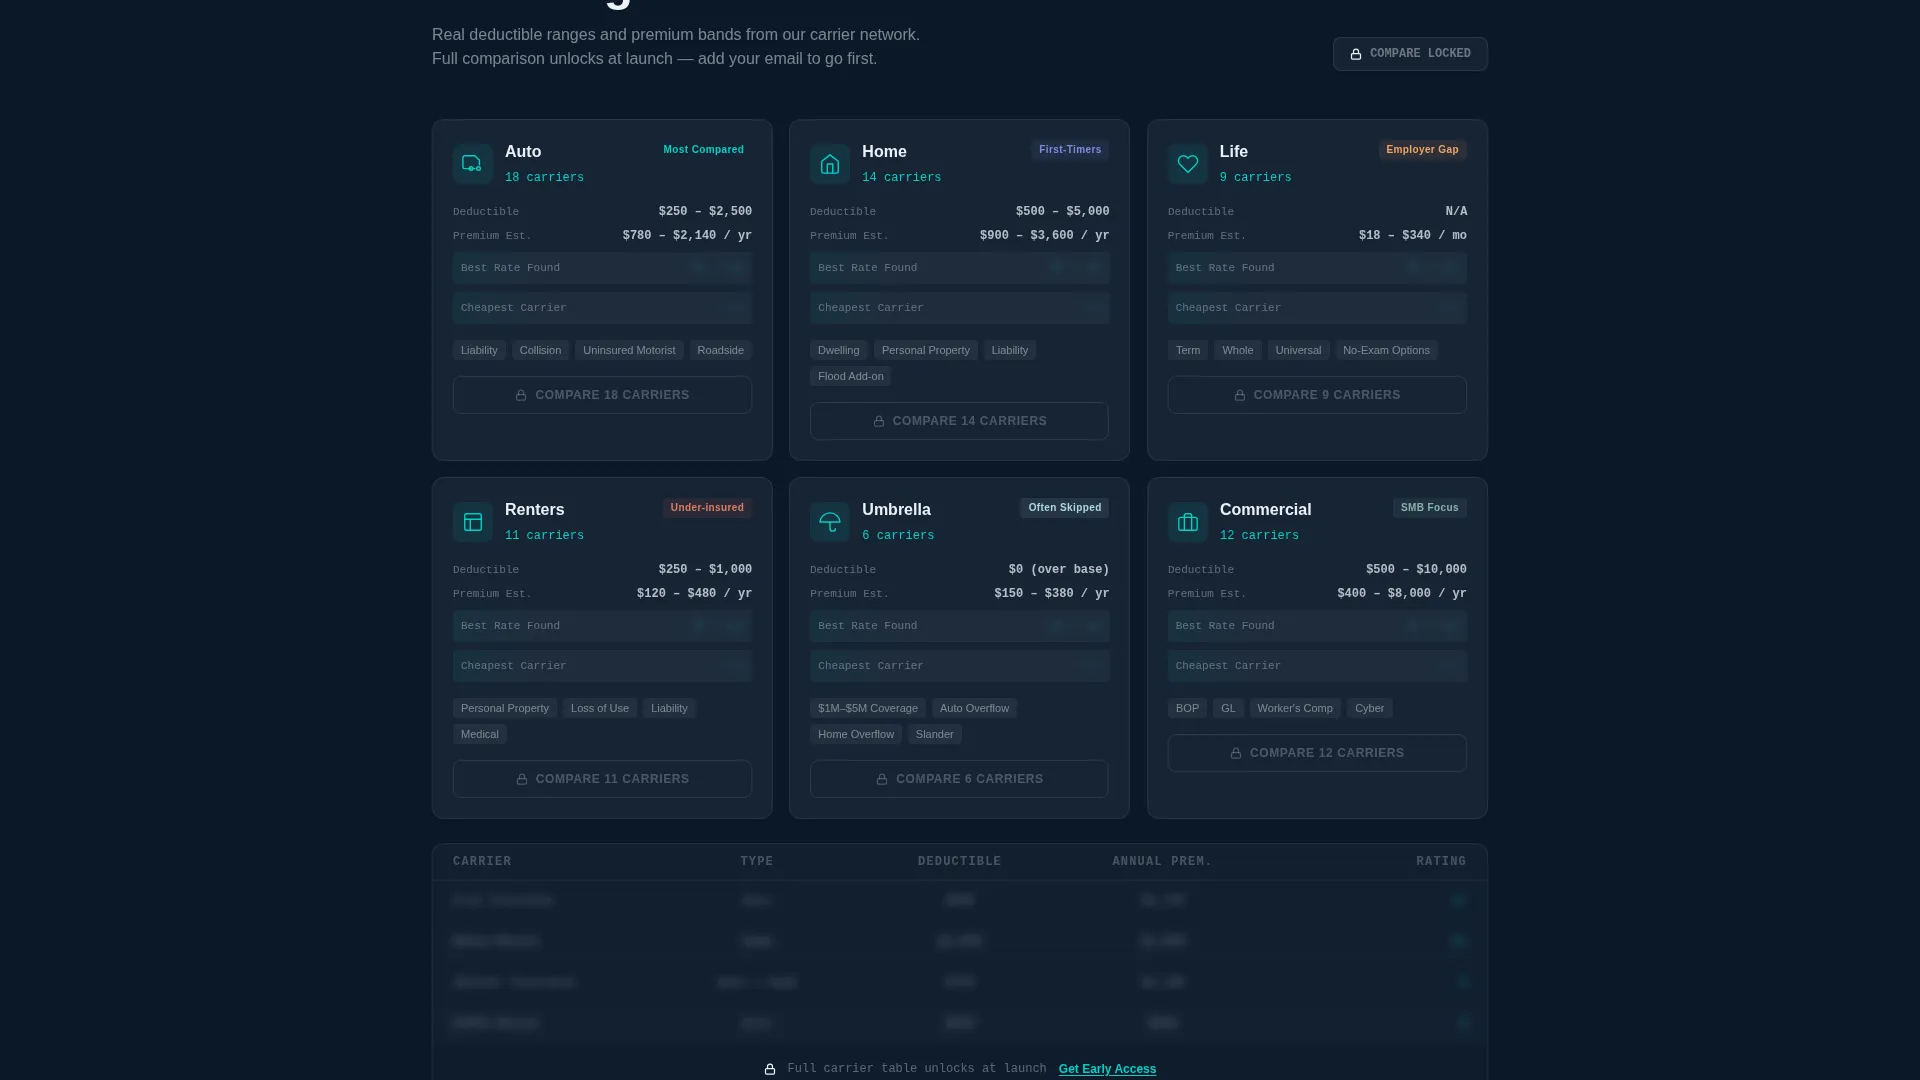Click the First-Timers badge
The image size is (1920, 1080).
[1070, 150]
